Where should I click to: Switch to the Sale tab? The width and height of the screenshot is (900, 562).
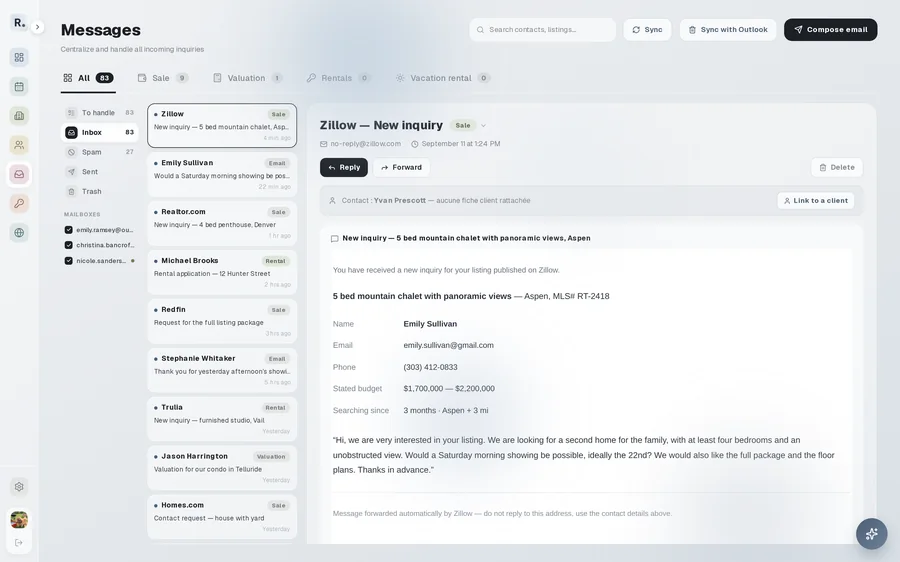[163, 78]
